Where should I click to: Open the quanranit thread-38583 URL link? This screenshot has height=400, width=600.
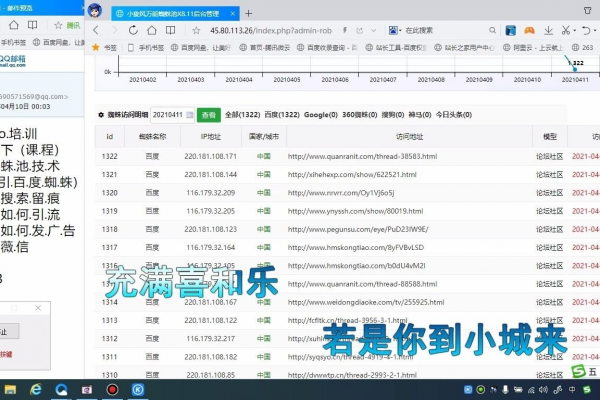click(x=362, y=156)
